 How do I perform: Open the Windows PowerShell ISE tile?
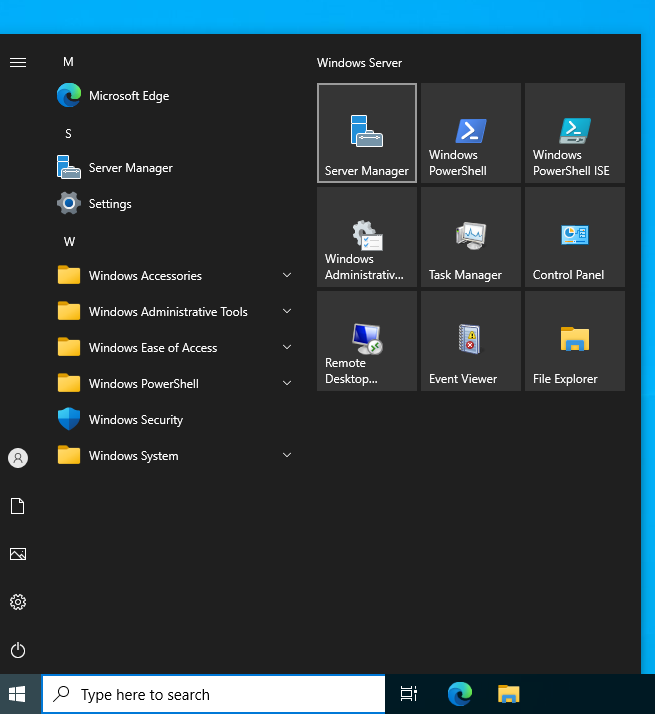(575, 133)
